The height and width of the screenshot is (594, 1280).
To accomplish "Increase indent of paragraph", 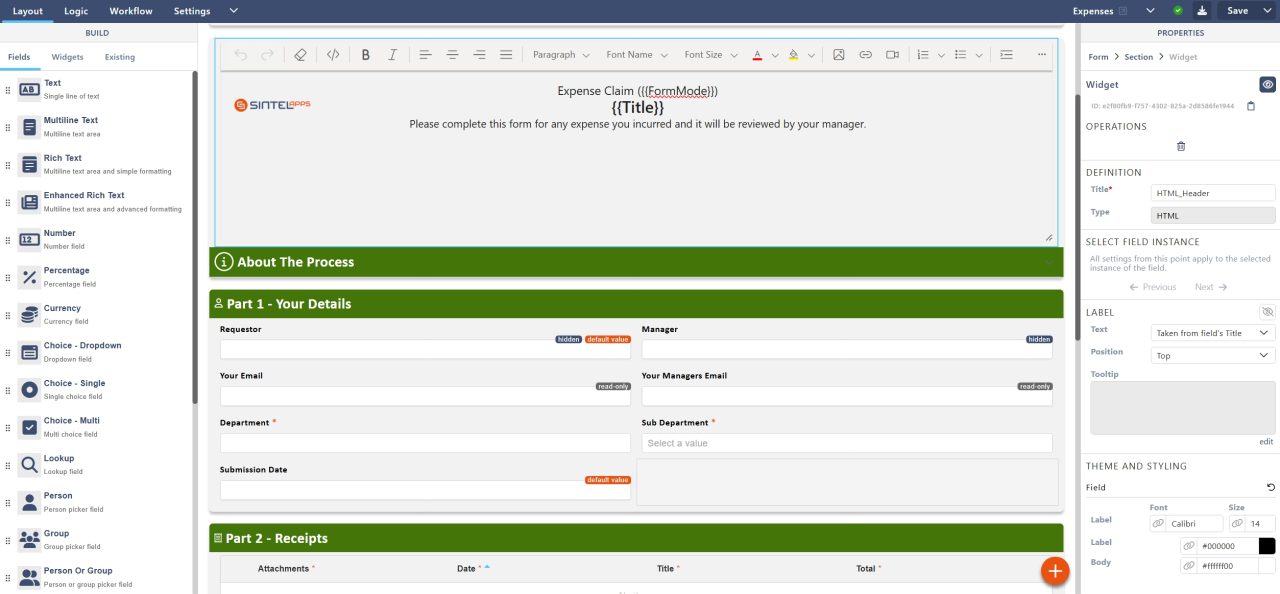I will click(1006, 55).
